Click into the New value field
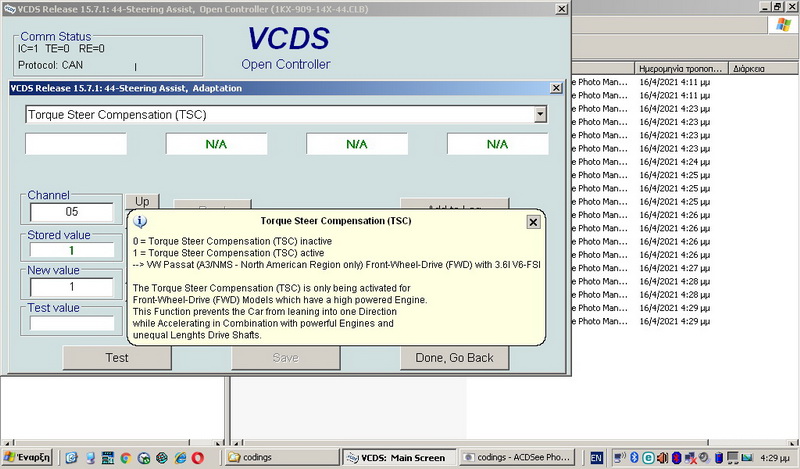Image resolution: width=800 pixels, height=469 pixels. click(72, 287)
